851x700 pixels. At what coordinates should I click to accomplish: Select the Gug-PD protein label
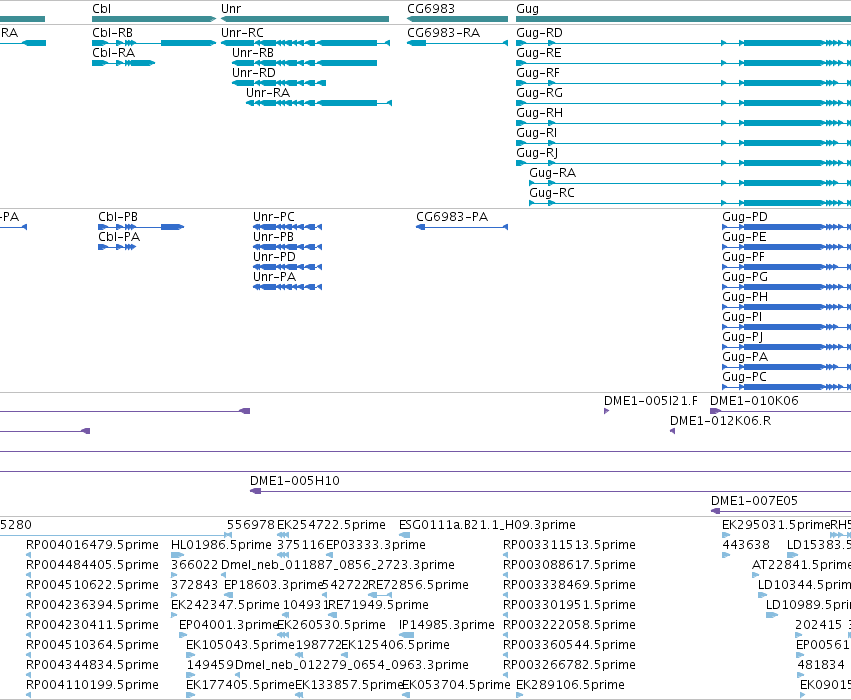pyautogui.click(x=745, y=217)
